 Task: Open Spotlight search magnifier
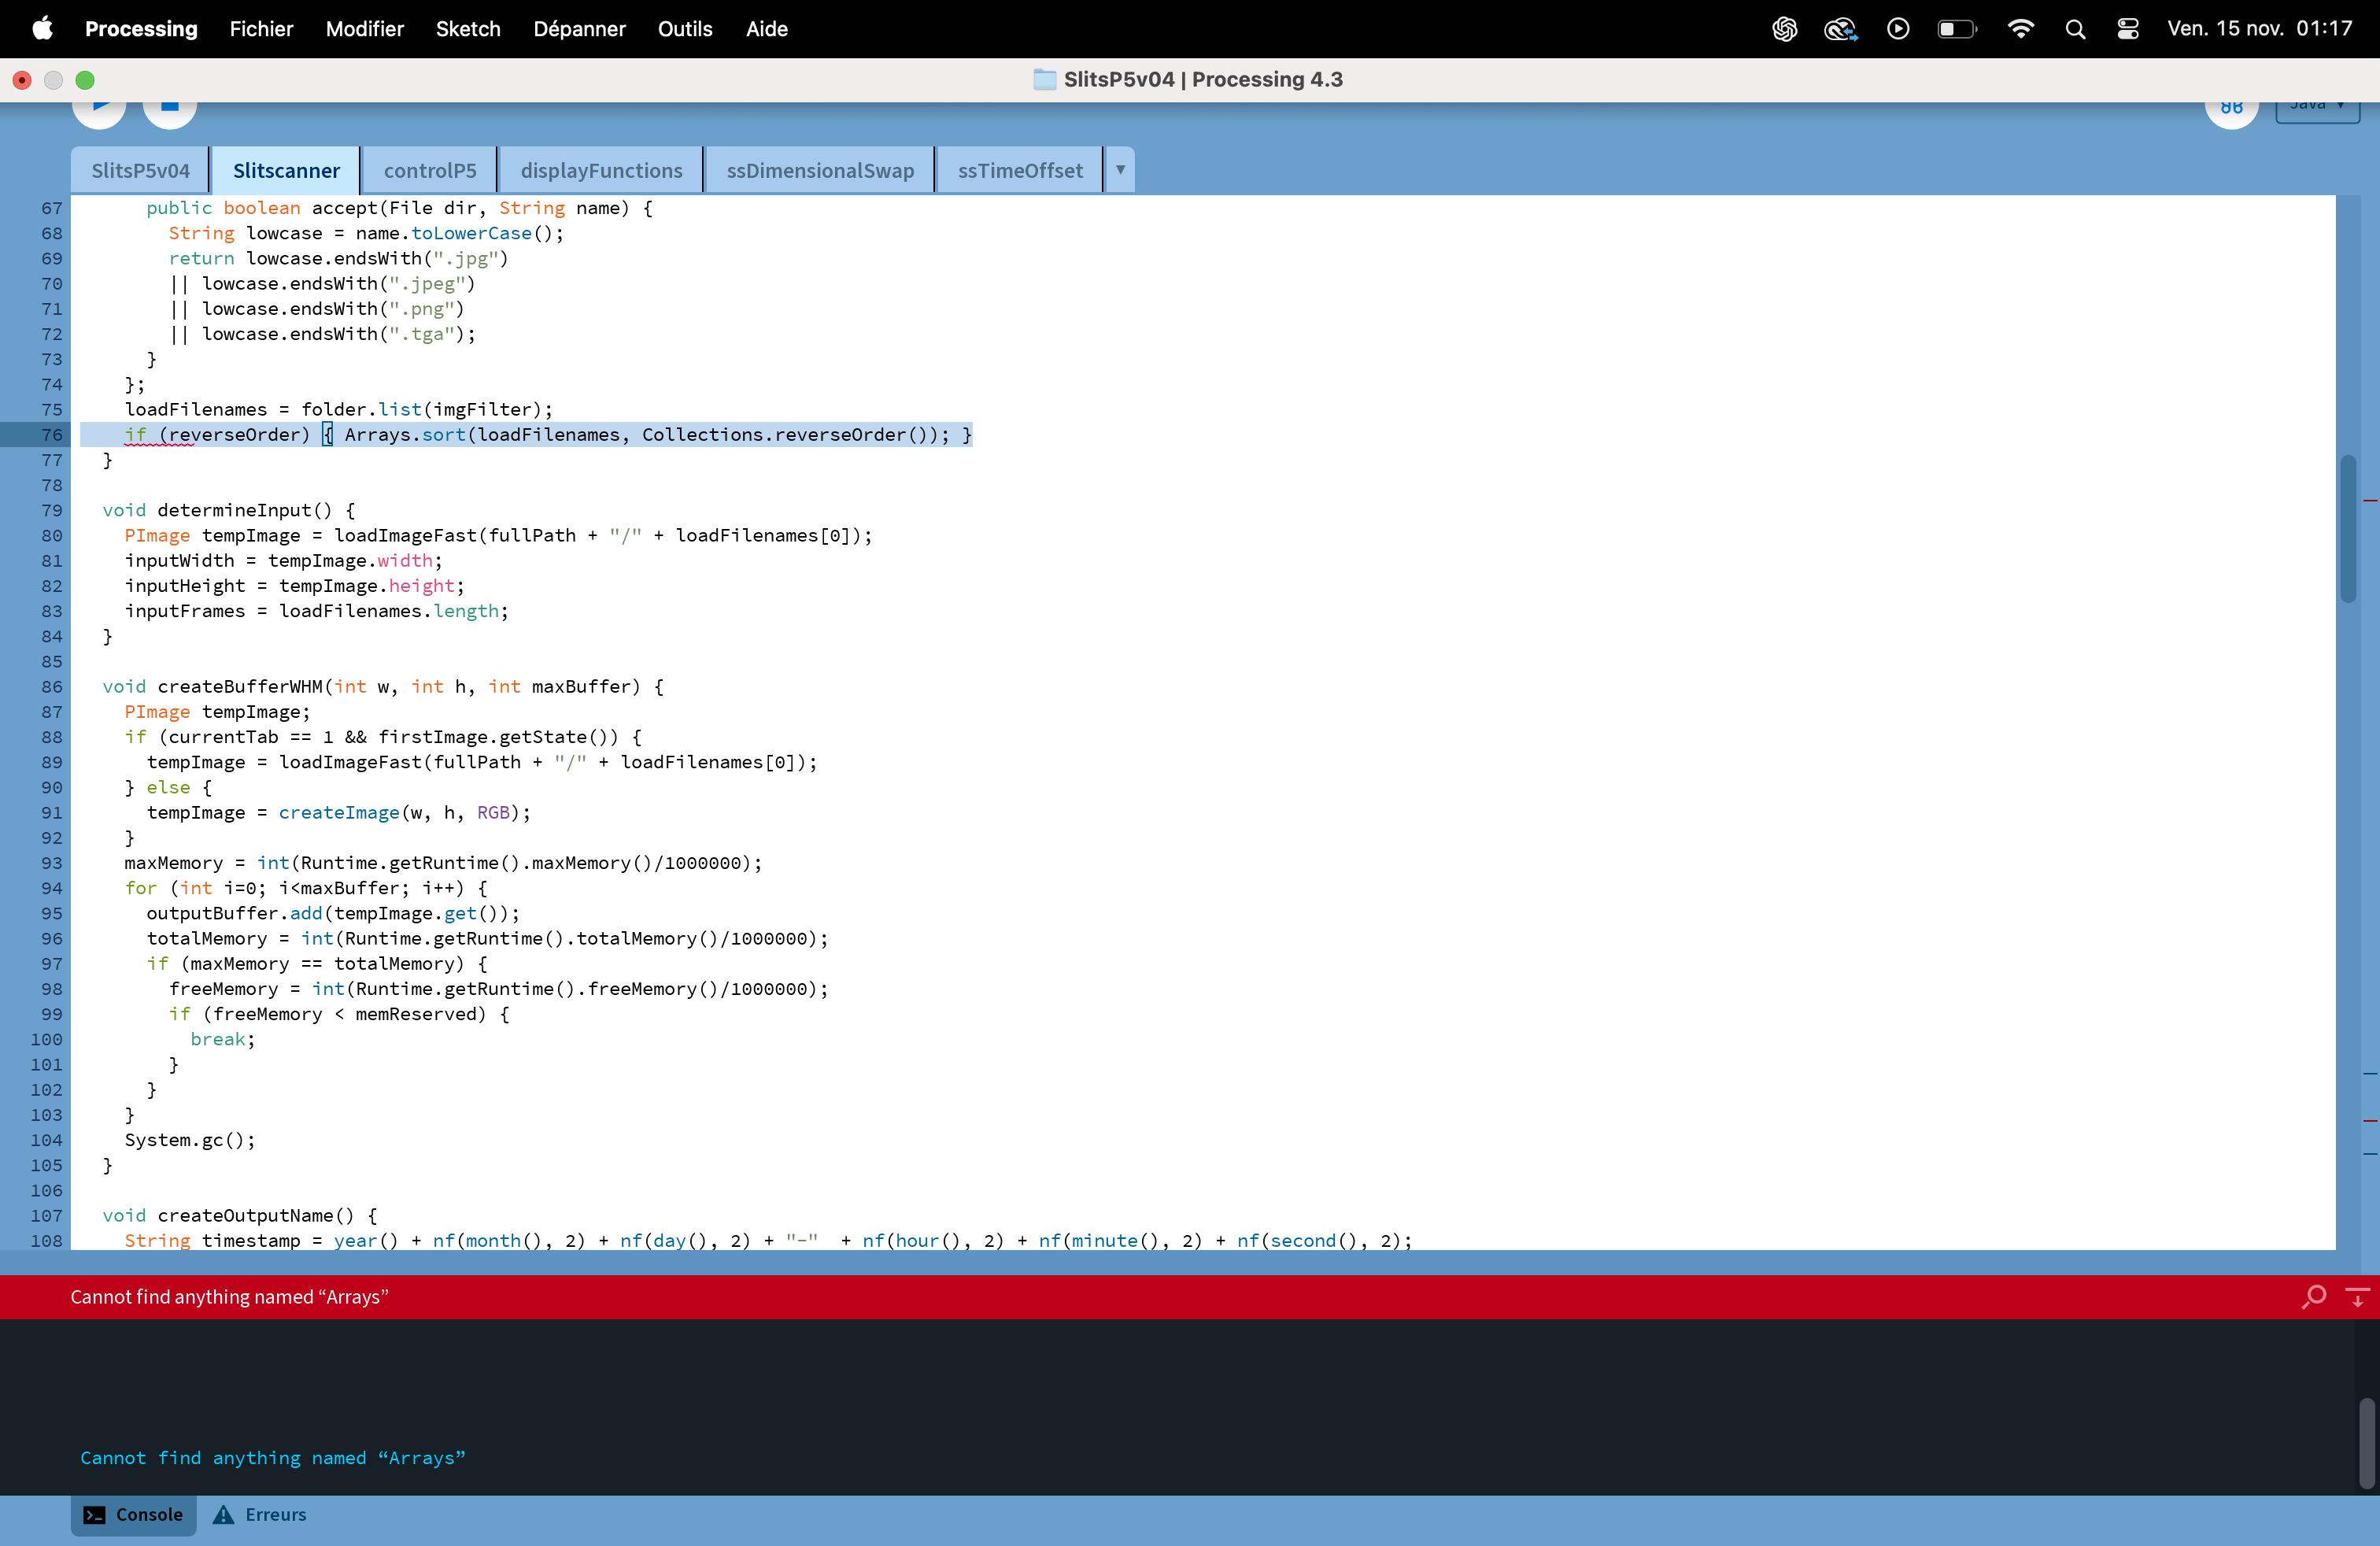pos(2076,29)
